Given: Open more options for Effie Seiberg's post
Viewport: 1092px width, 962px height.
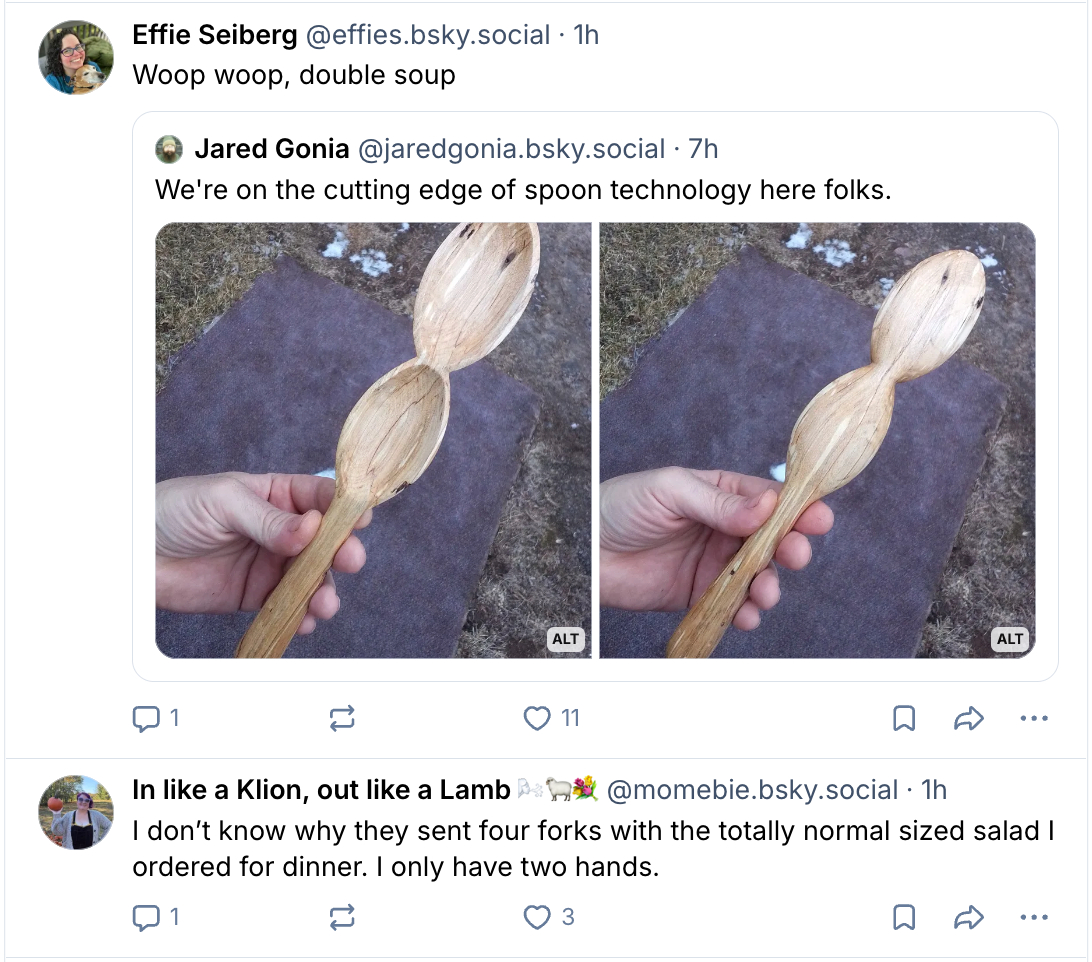Looking at the screenshot, I should 1034,718.
